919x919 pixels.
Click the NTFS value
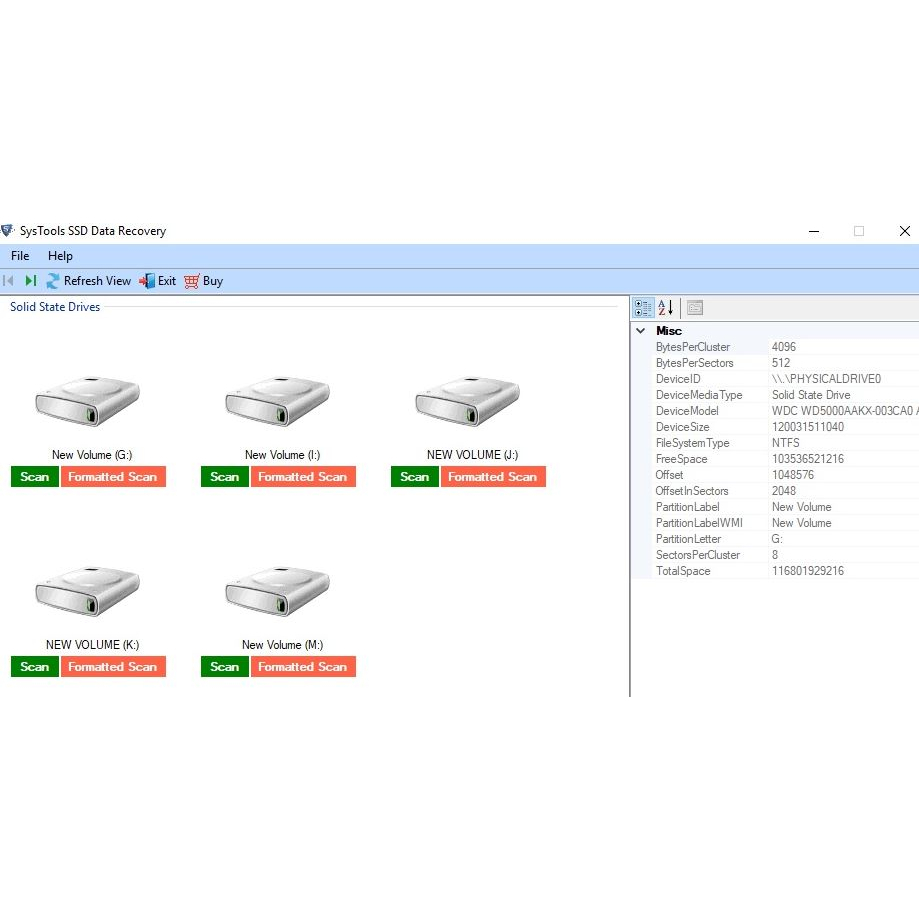click(785, 443)
